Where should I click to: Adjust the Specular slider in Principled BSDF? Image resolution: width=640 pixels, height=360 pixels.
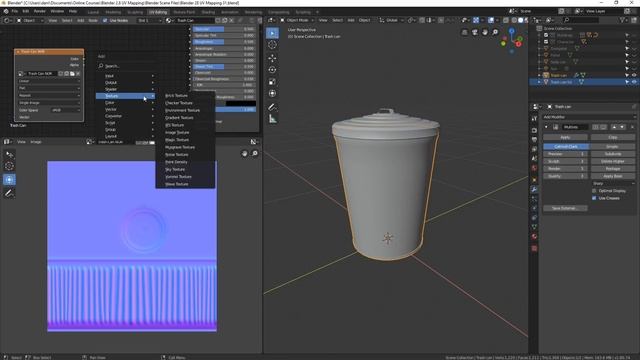pyautogui.click(x=224, y=29)
